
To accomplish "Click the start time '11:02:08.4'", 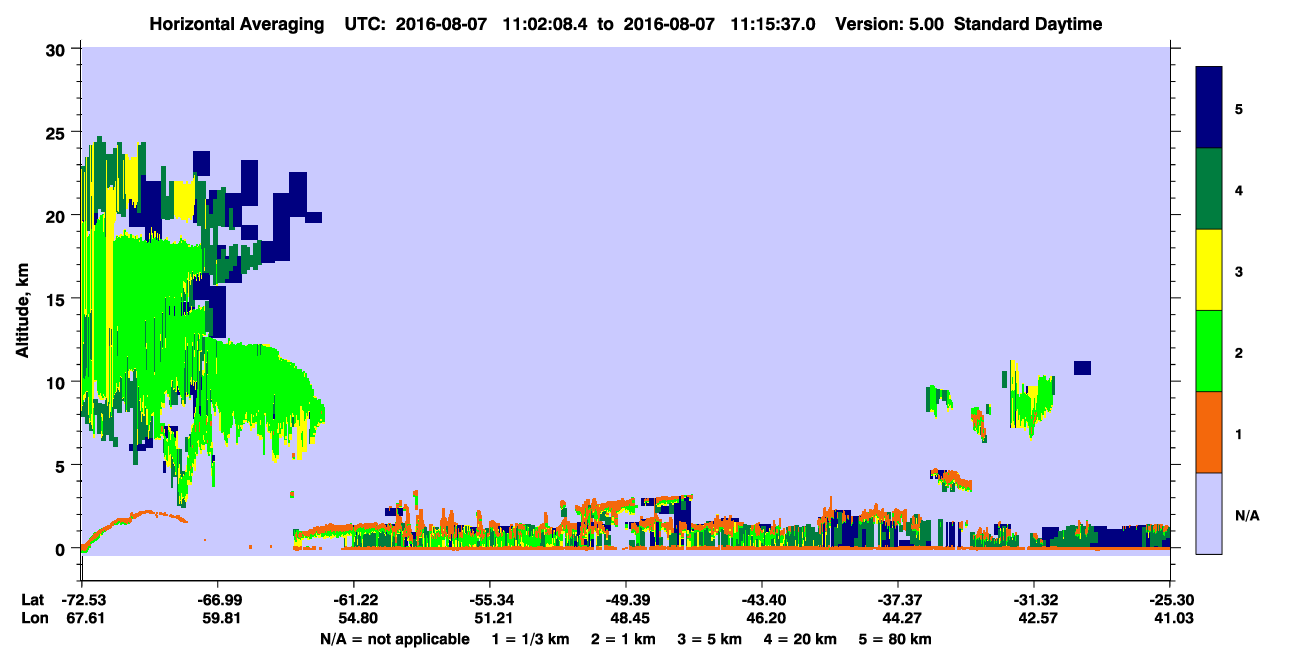I will [x=544, y=24].
